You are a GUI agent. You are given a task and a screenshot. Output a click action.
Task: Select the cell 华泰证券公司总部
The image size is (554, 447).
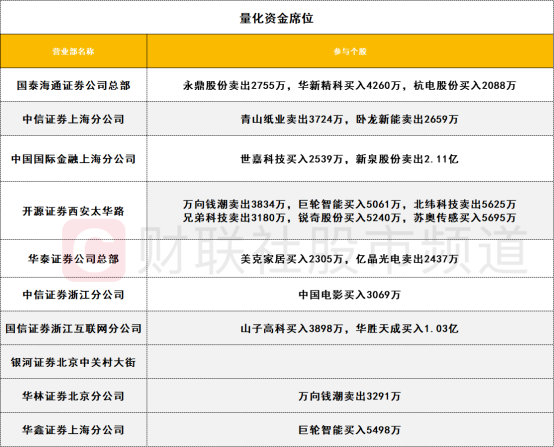point(73,259)
